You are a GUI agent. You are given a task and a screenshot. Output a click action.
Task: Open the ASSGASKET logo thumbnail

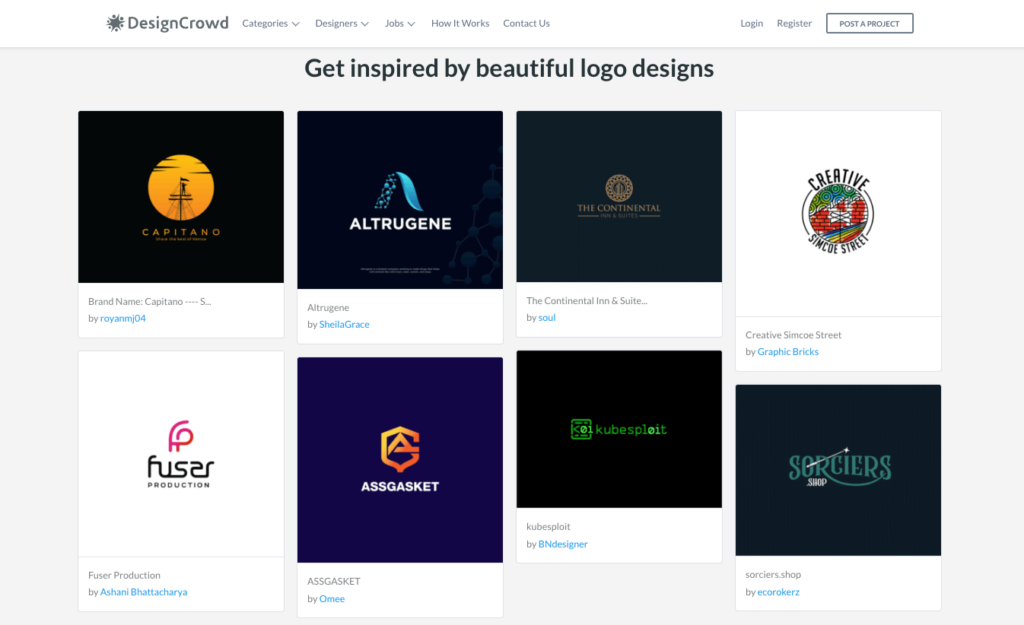tap(400, 460)
